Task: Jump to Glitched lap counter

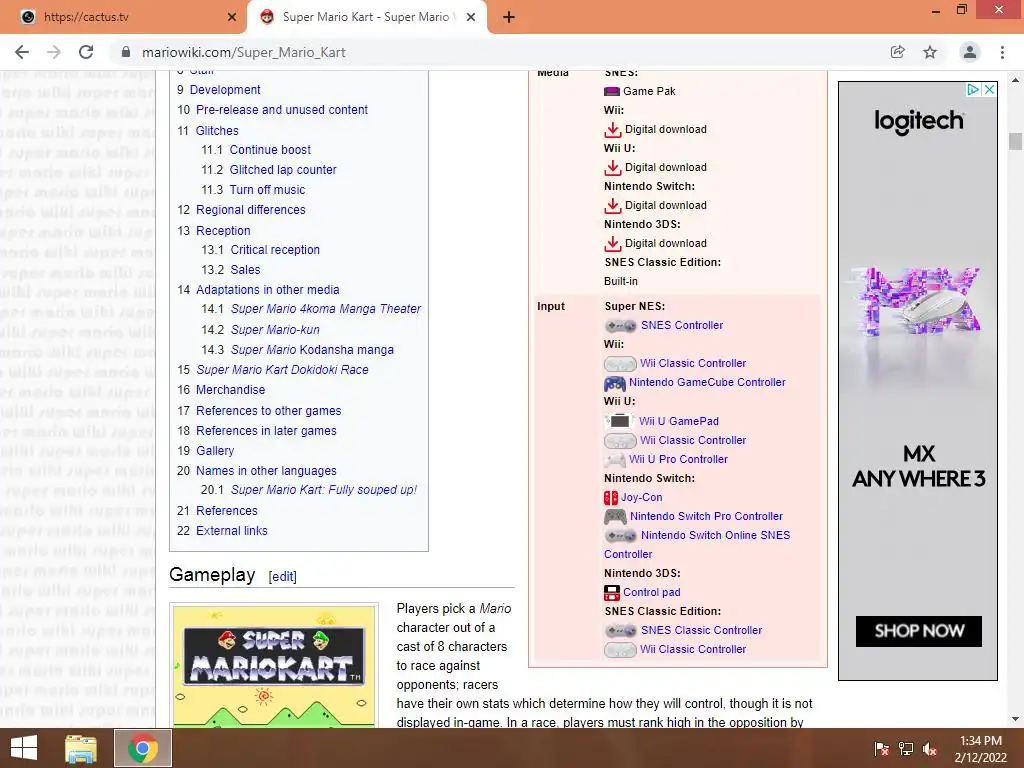Action: pos(283,170)
